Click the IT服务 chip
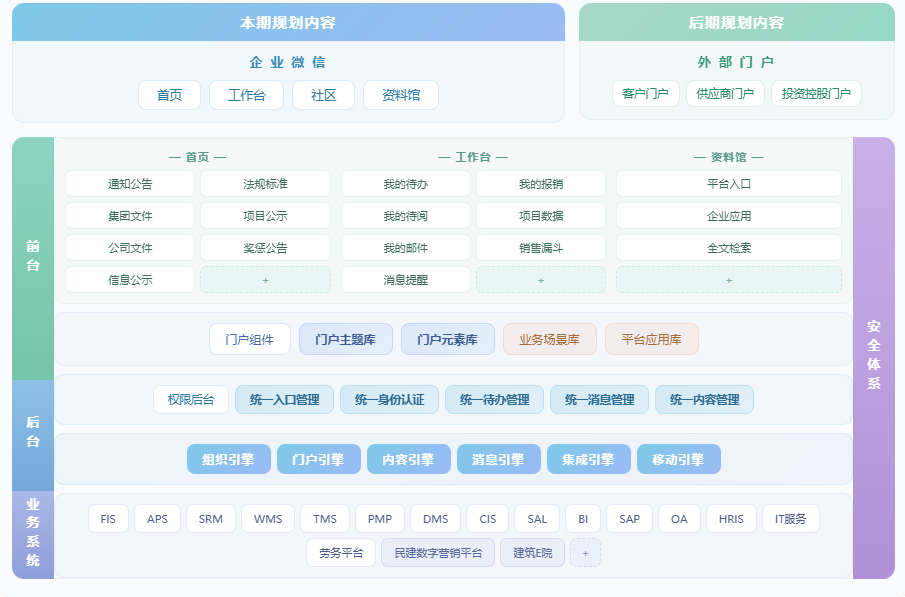The height and width of the screenshot is (597, 905). (791, 518)
